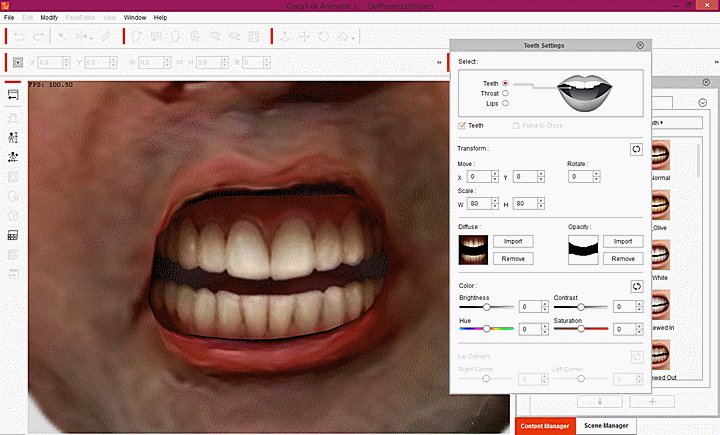Click Import button under Diffuse
720x435 pixels.
(x=513, y=241)
